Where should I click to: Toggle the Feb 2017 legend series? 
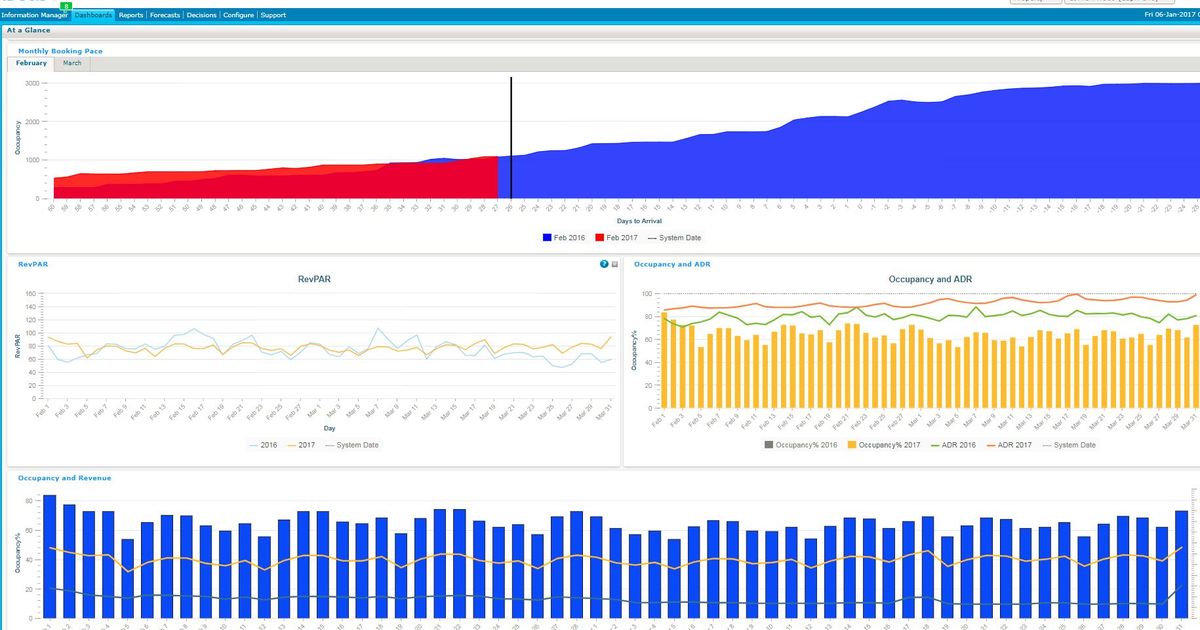pyautogui.click(x=615, y=237)
